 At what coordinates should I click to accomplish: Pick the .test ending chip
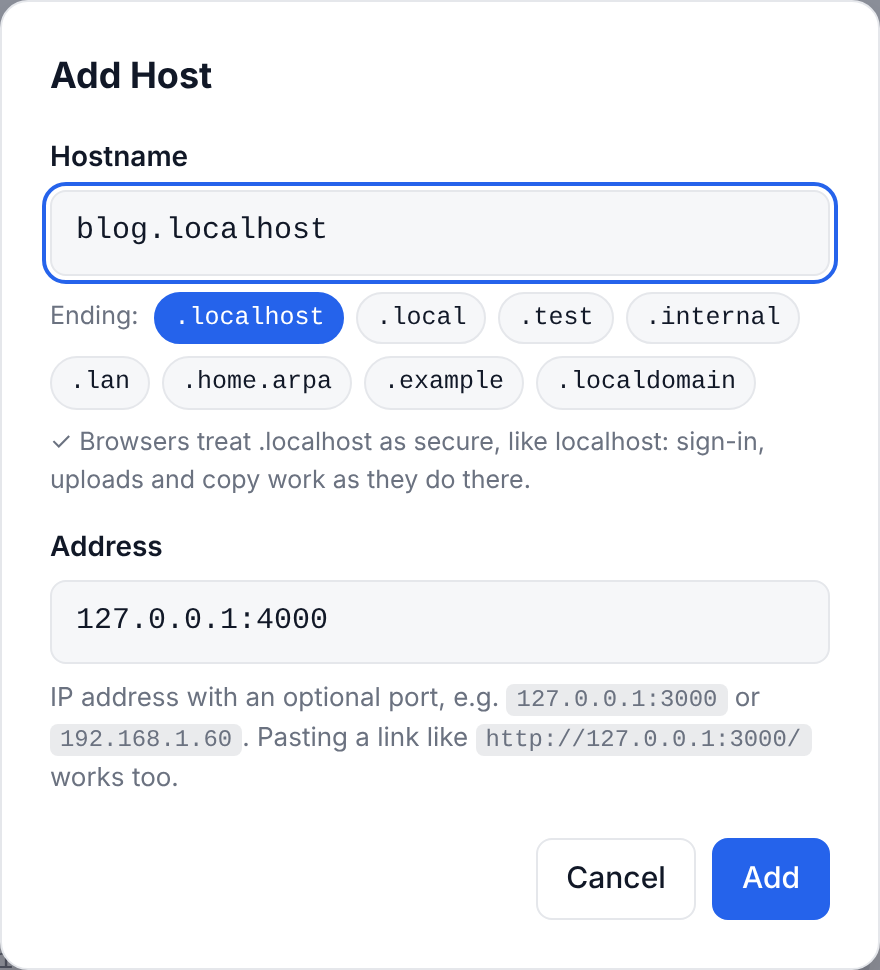tap(556, 317)
